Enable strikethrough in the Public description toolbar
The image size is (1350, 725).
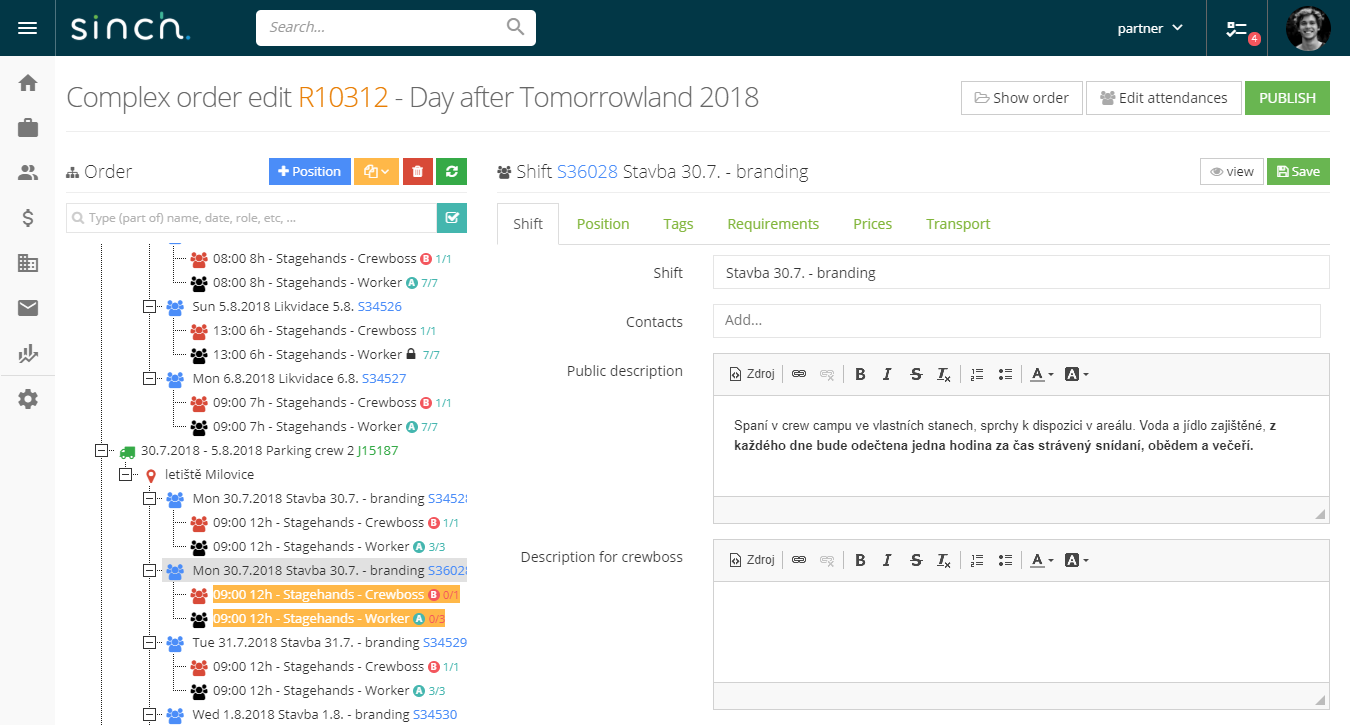click(915, 373)
